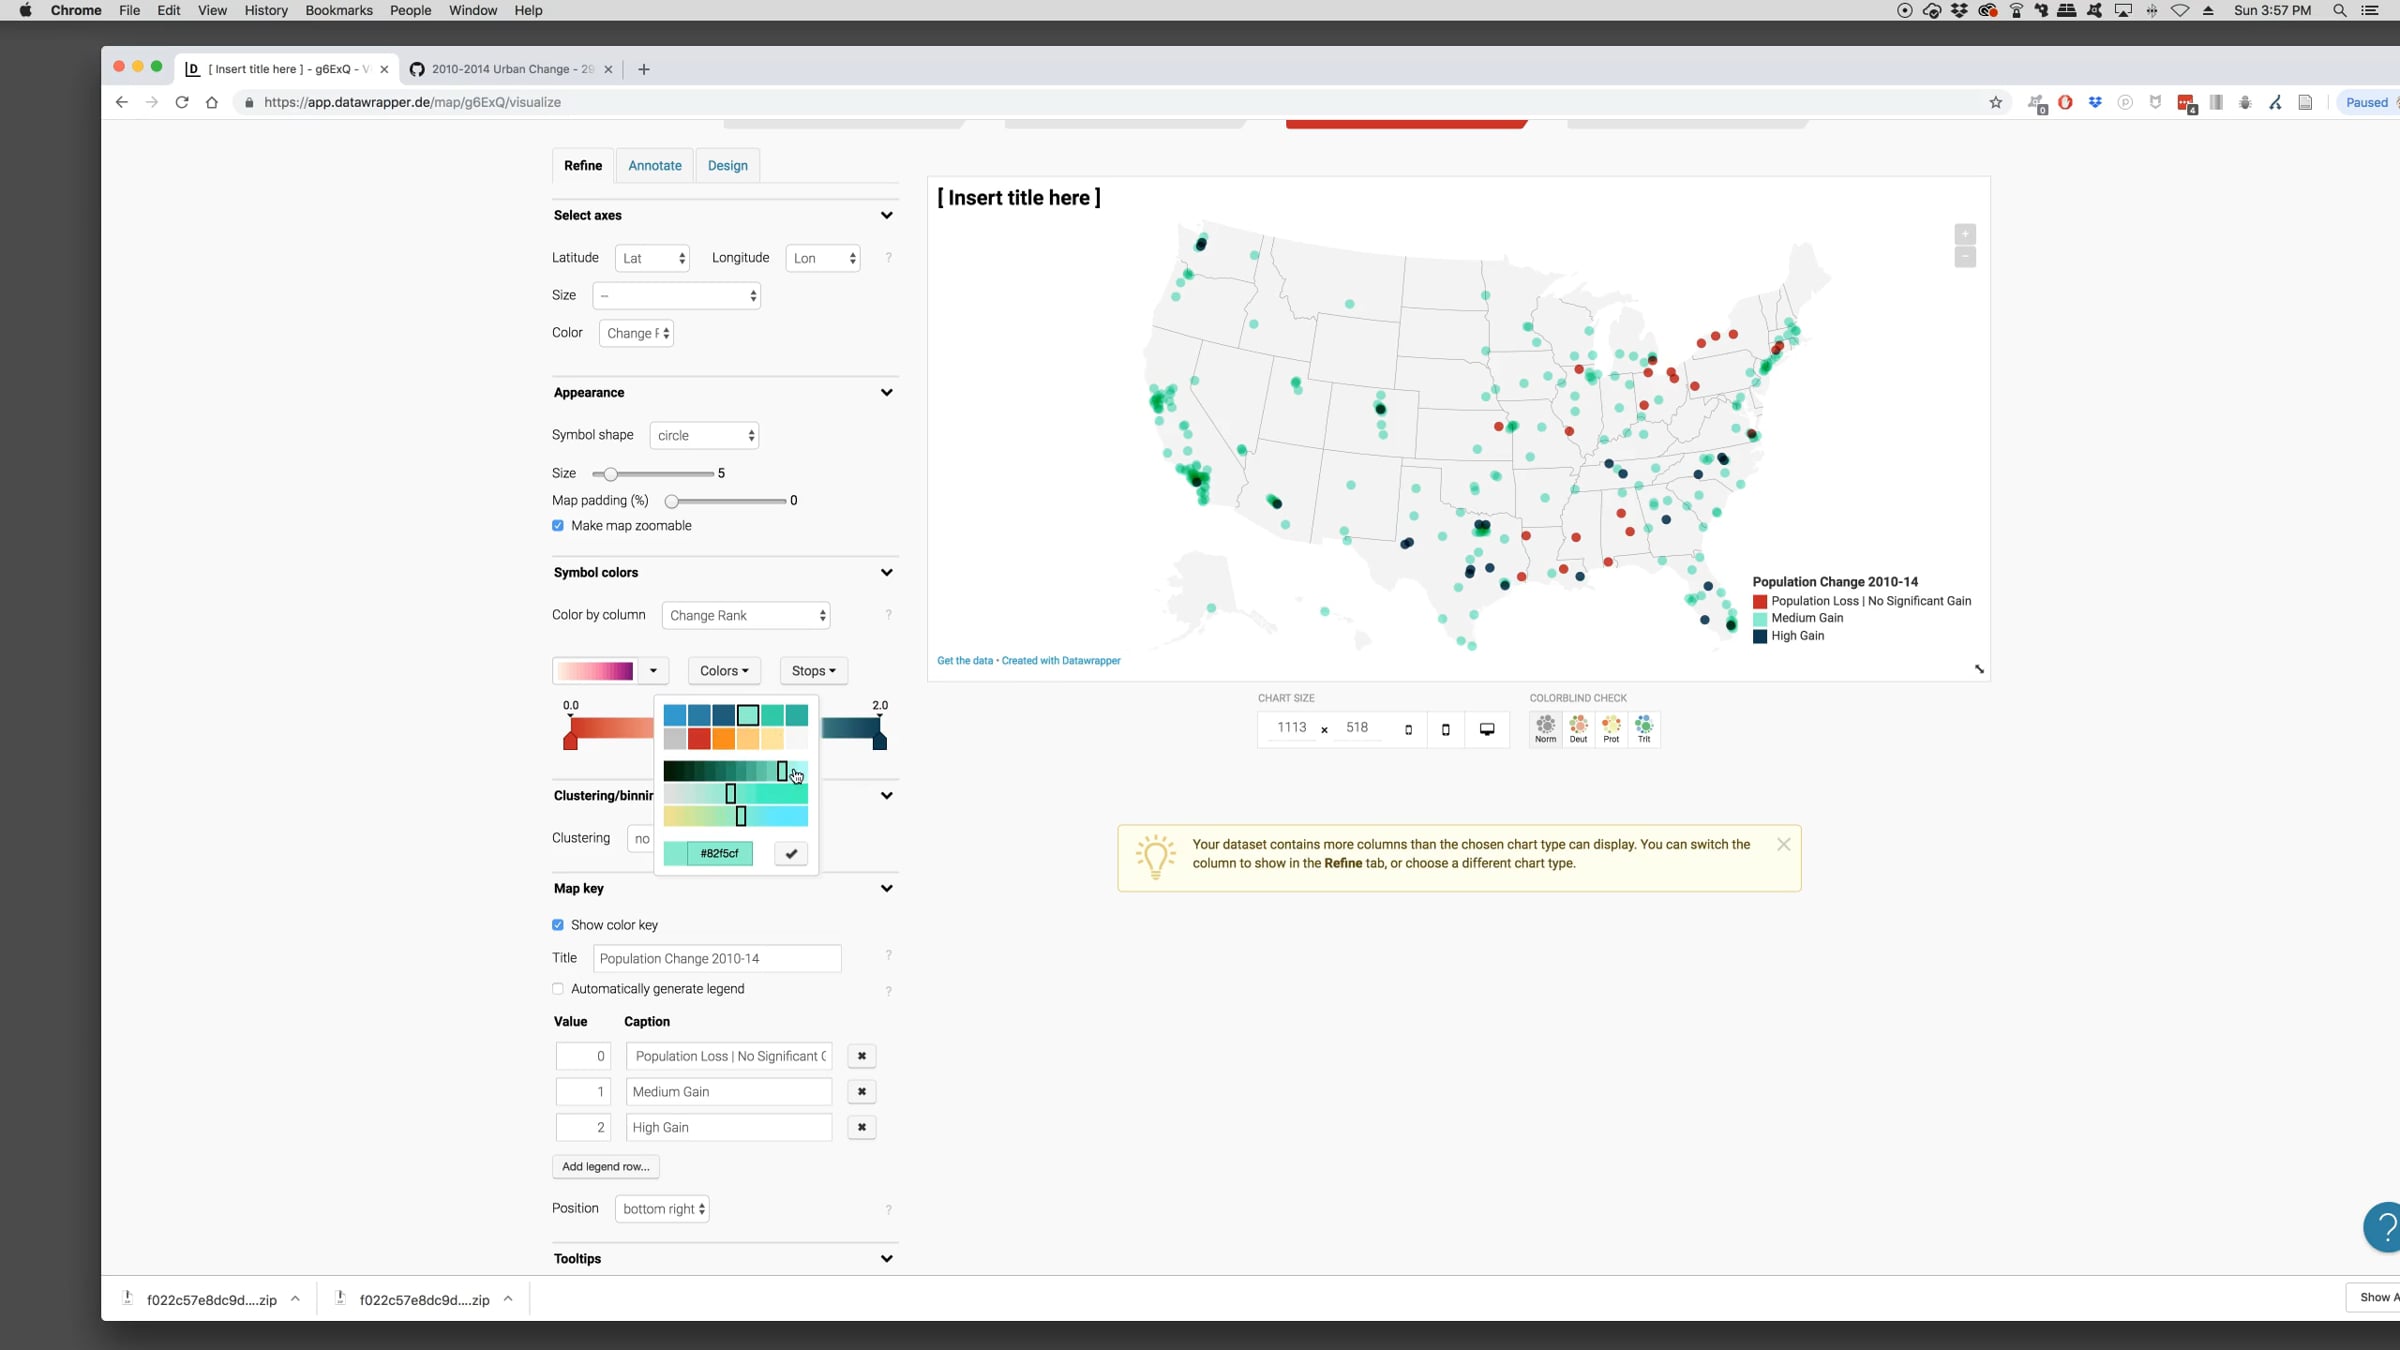Screen dimensions: 2400x1350
Task: Enable Automatically generate legend
Action: click(558, 989)
